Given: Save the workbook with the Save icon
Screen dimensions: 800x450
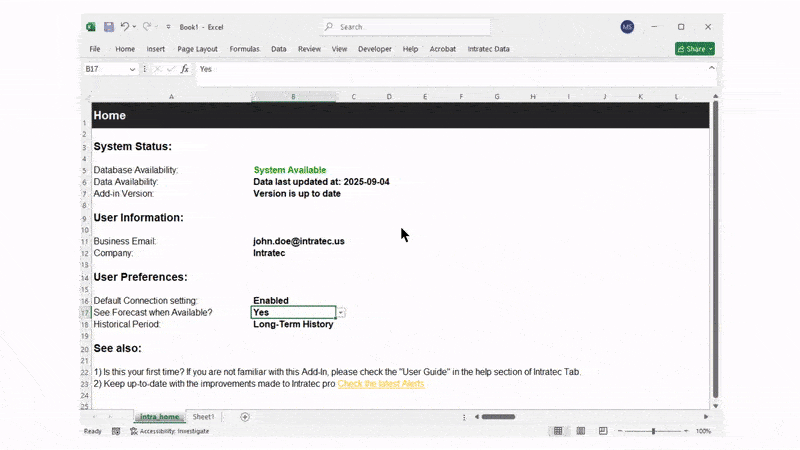Looking at the screenshot, I should [109, 27].
